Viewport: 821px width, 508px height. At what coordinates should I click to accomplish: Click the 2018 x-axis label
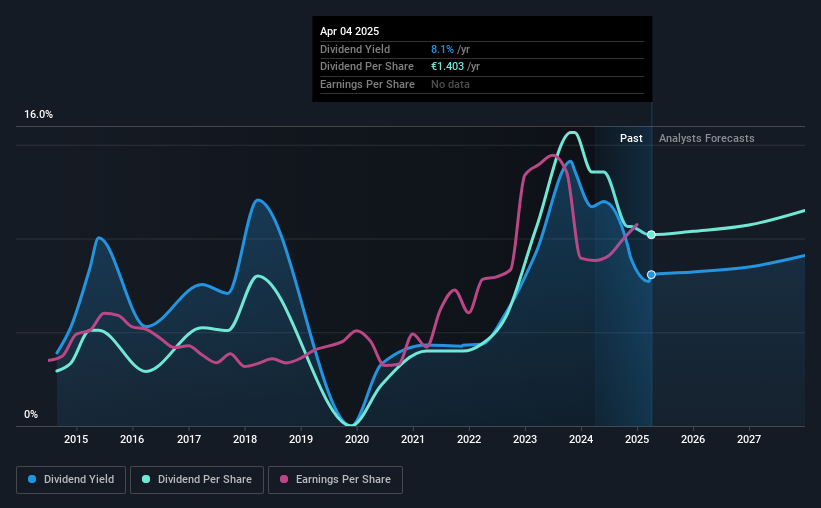[x=245, y=439]
